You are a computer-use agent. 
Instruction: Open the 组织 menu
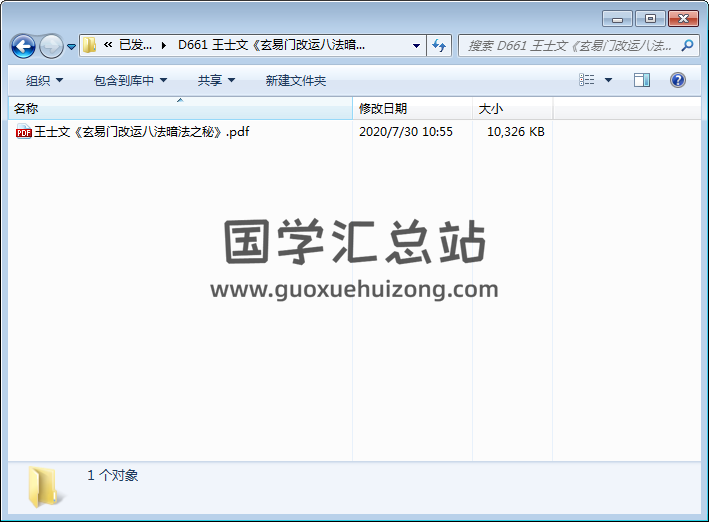44,81
